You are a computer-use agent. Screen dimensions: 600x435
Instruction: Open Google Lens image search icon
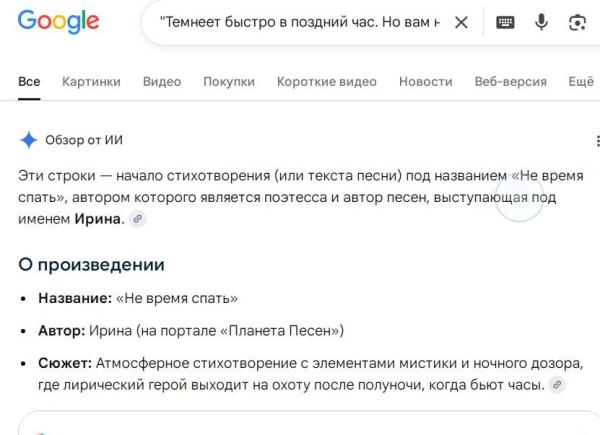pyautogui.click(x=577, y=23)
